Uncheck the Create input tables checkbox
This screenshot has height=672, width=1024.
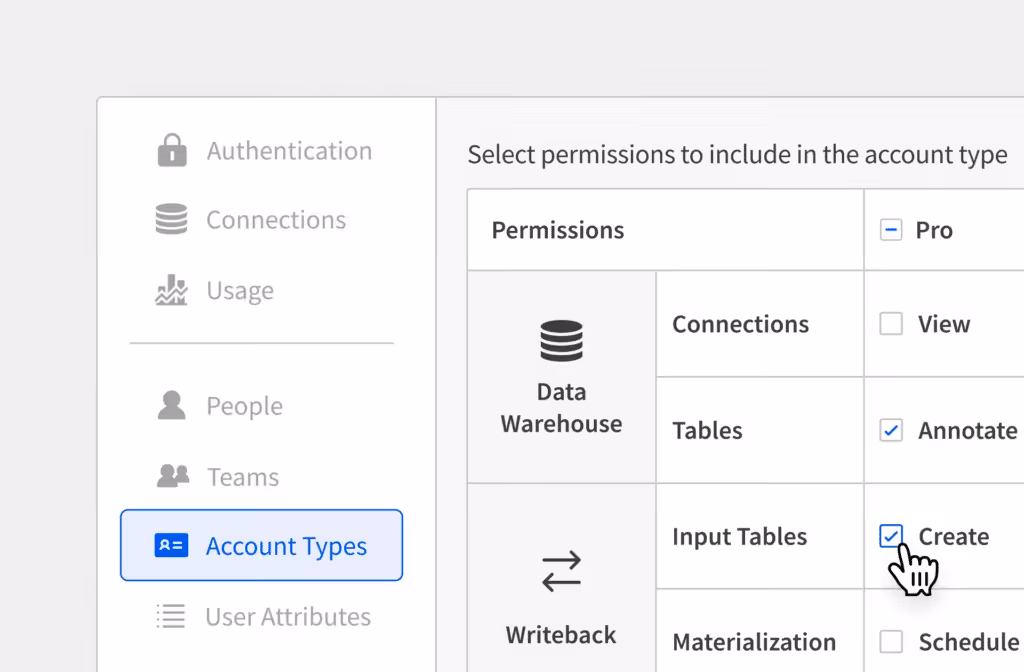891,536
